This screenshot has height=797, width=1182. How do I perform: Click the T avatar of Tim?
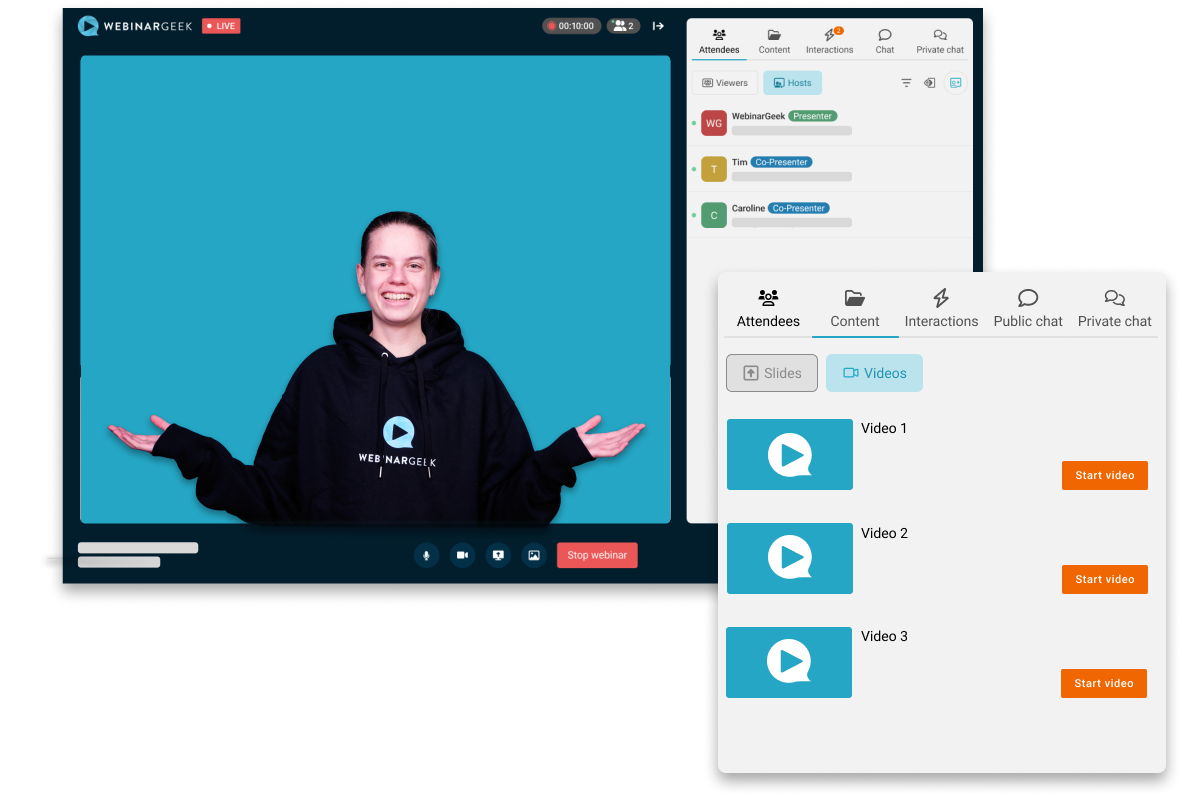pyautogui.click(x=714, y=169)
